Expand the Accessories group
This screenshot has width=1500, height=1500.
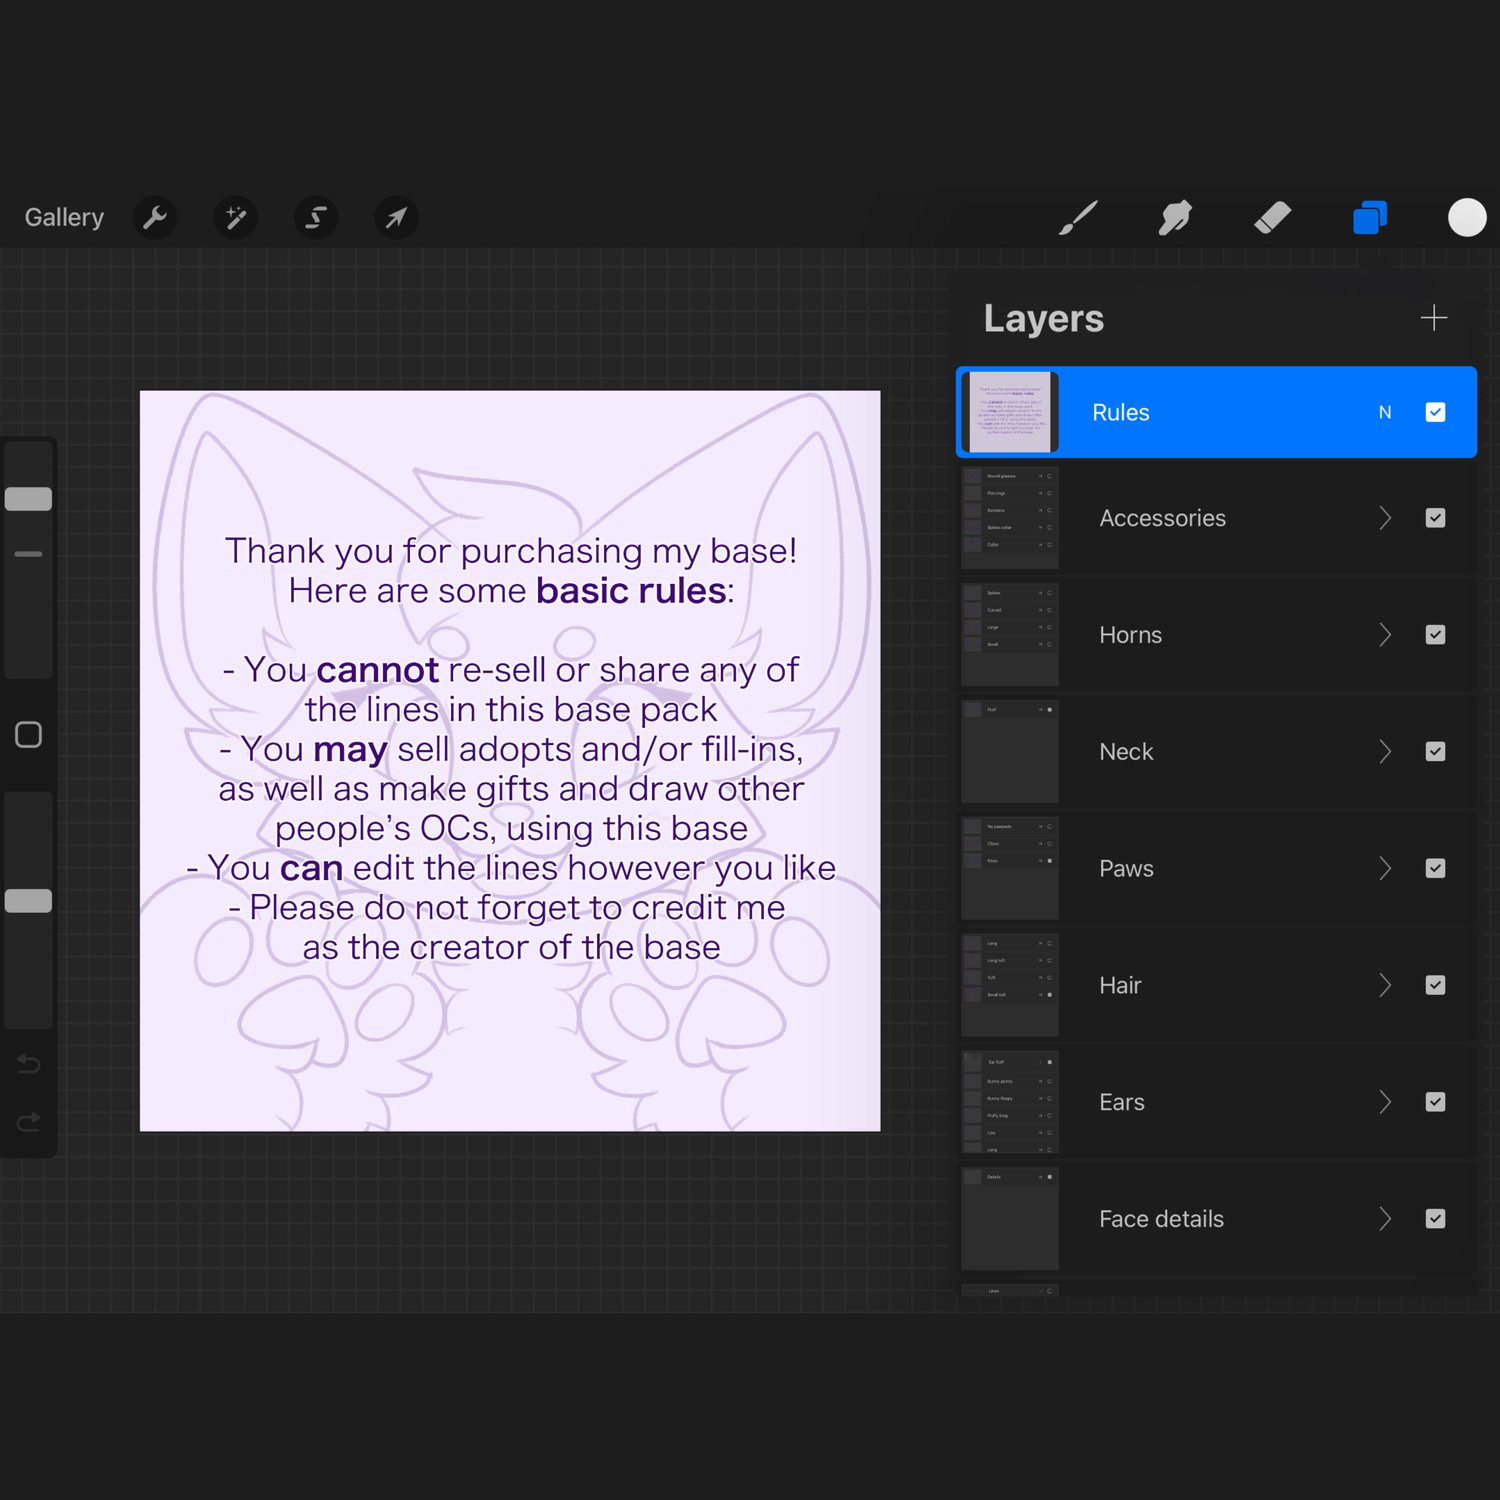point(1385,518)
